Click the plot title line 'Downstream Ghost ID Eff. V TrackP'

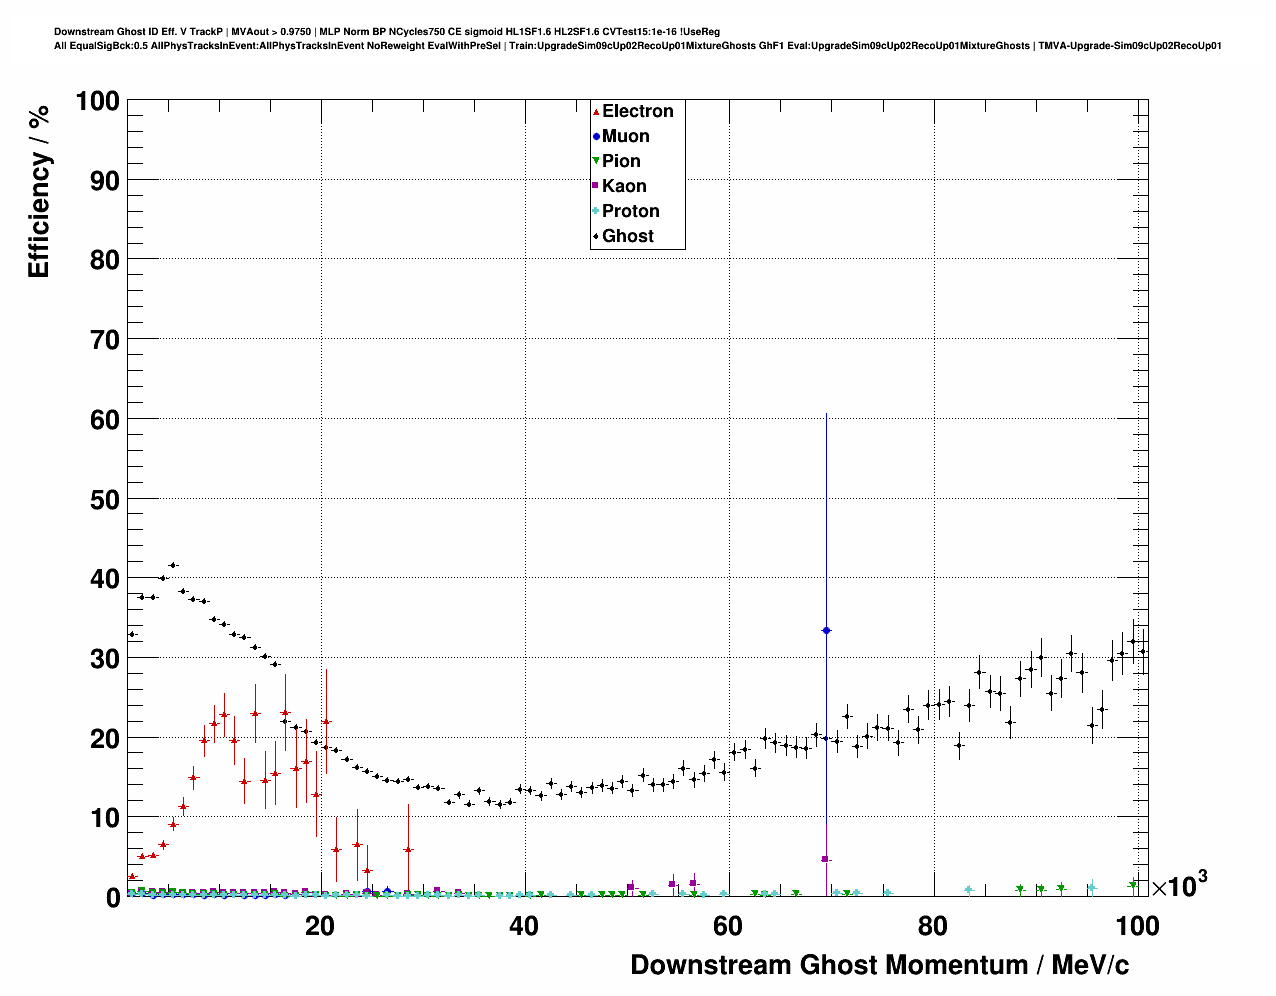pos(387,32)
